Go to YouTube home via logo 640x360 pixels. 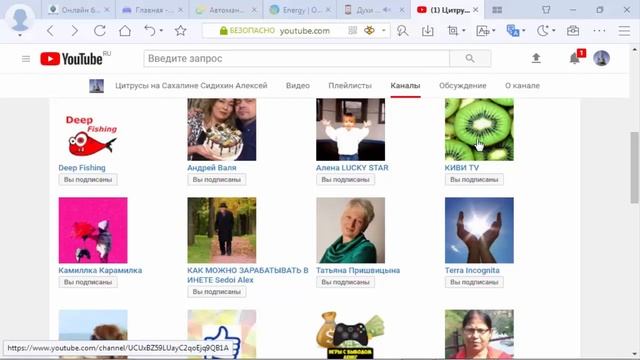71,59
